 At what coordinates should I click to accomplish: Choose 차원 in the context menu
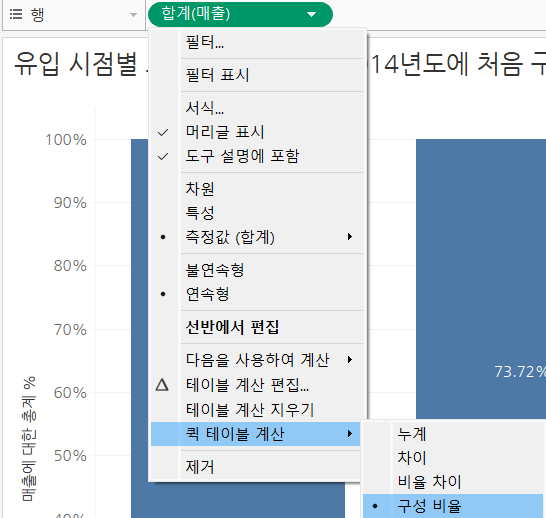(x=256, y=189)
